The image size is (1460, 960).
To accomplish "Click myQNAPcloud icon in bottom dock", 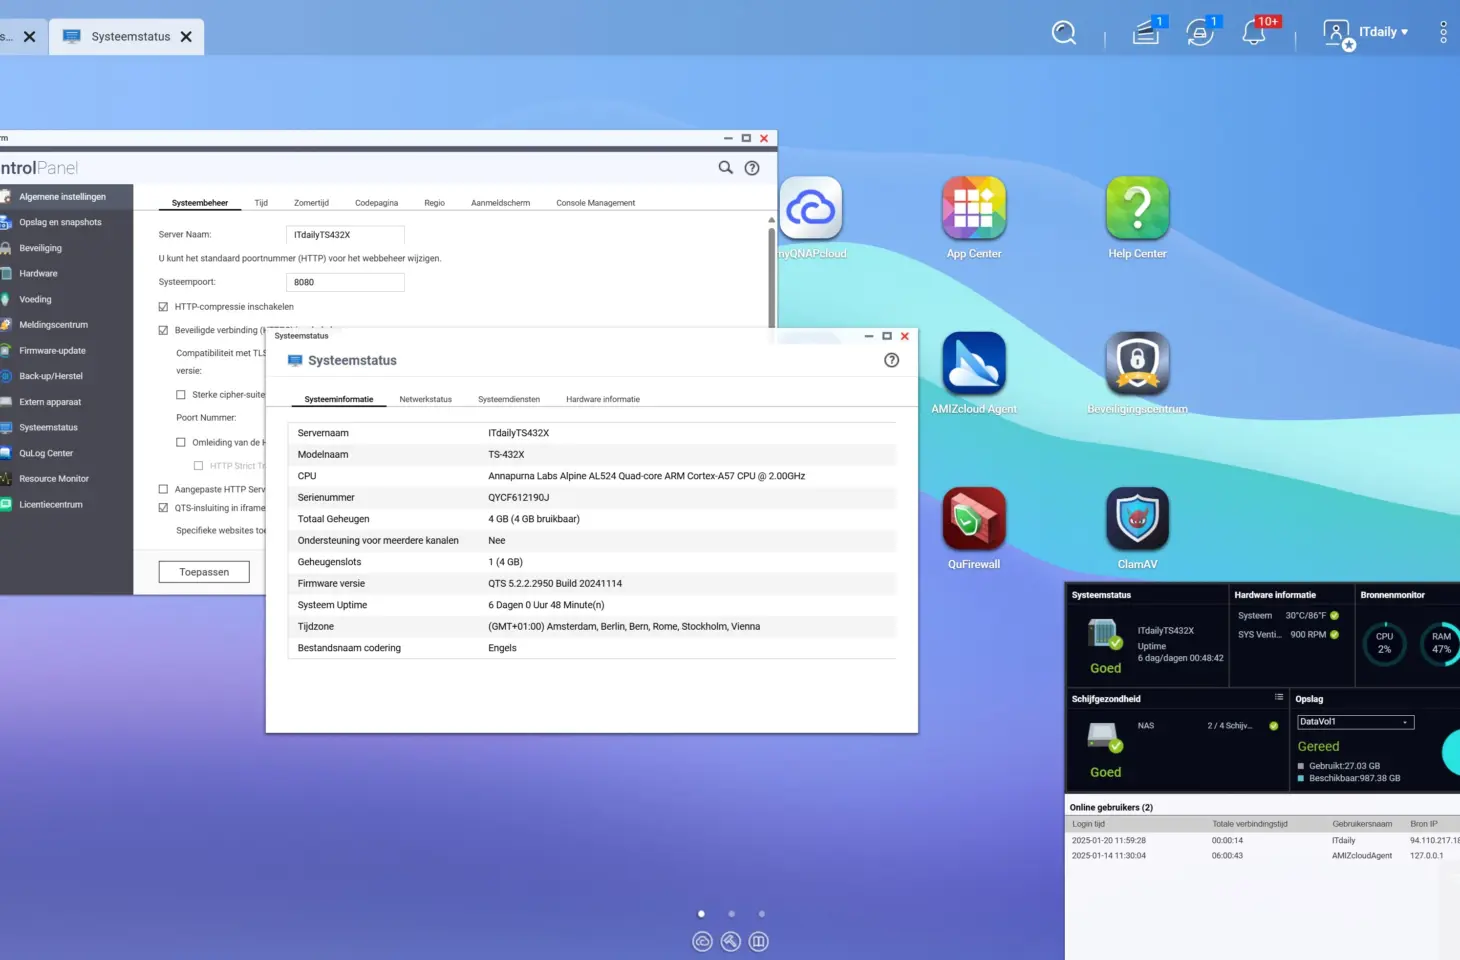I will click(703, 941).
